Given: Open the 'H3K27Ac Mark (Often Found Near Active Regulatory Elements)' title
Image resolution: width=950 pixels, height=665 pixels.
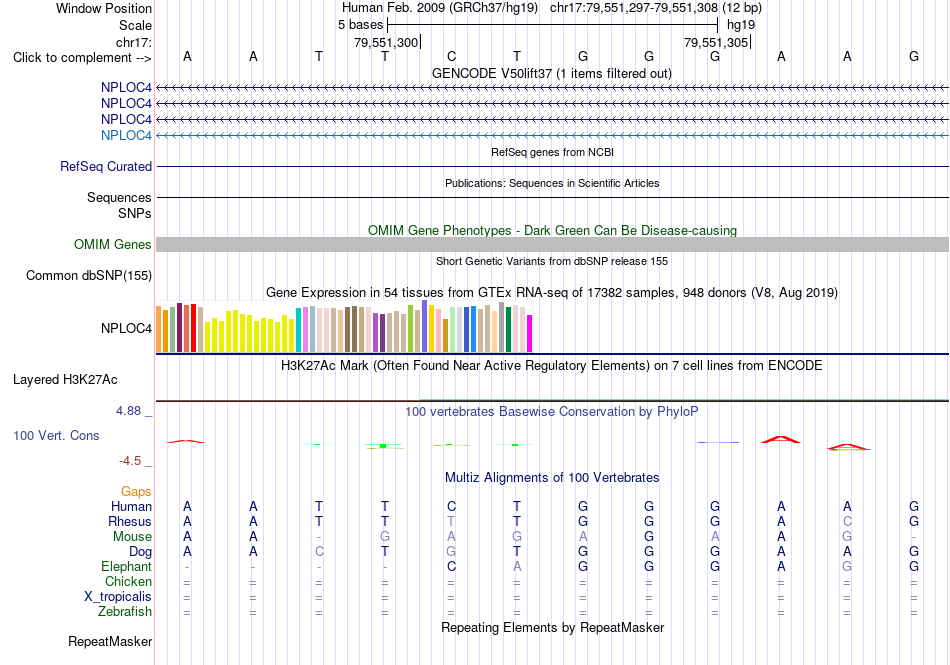Looking at the screenshot, I should pyautogui.click(x=551, y=366).
